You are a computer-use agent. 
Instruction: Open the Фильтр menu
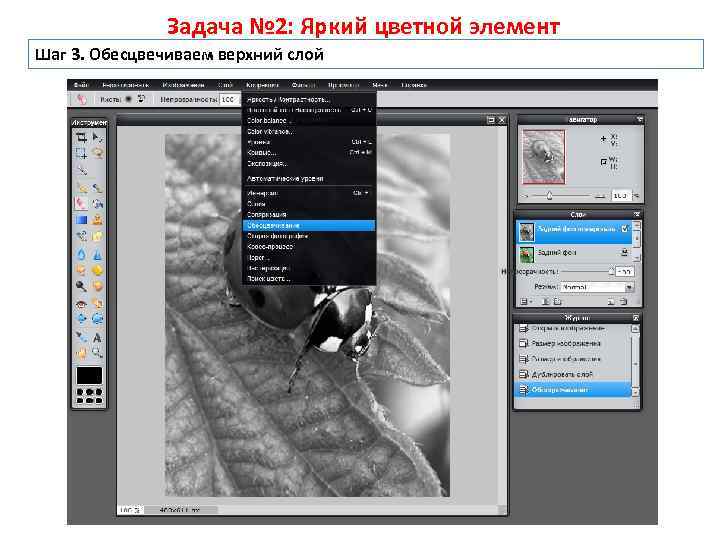click(x=304, y=84)
